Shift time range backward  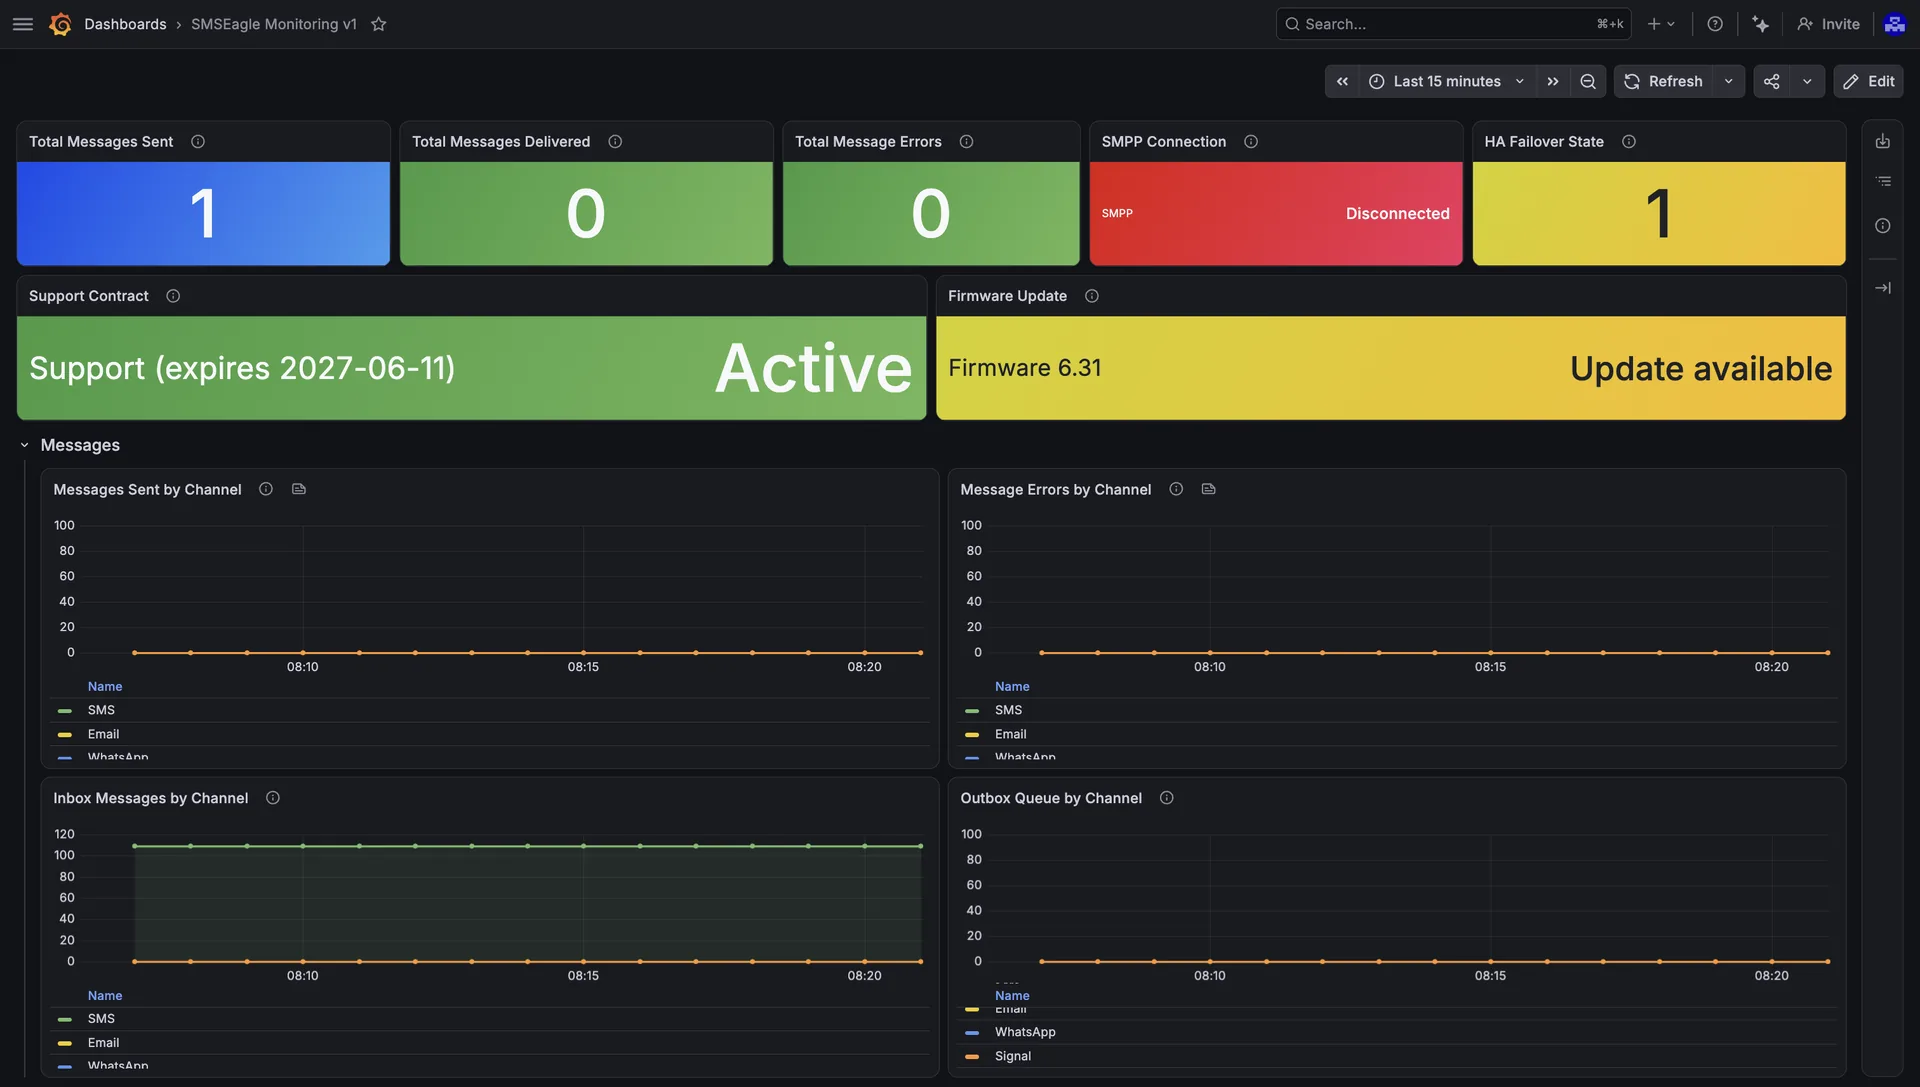pos(1343,82)
